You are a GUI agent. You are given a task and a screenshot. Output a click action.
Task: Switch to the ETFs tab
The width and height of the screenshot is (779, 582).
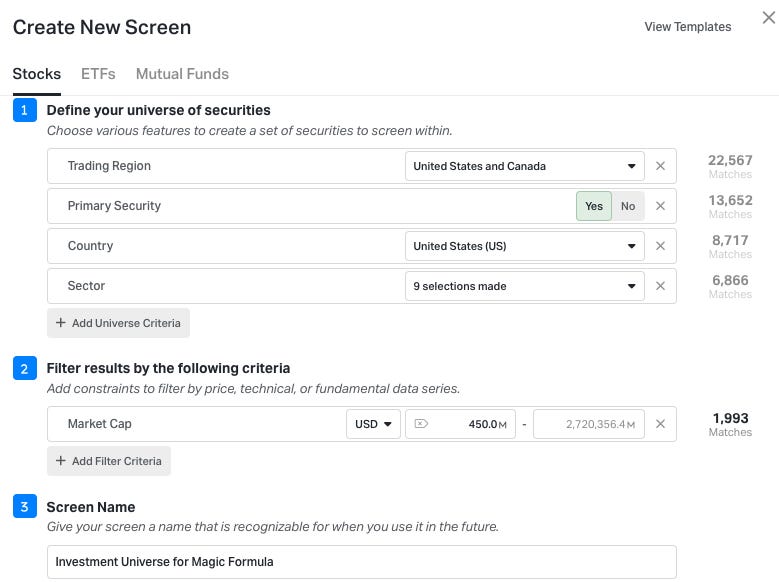click(x=98, y=74)
